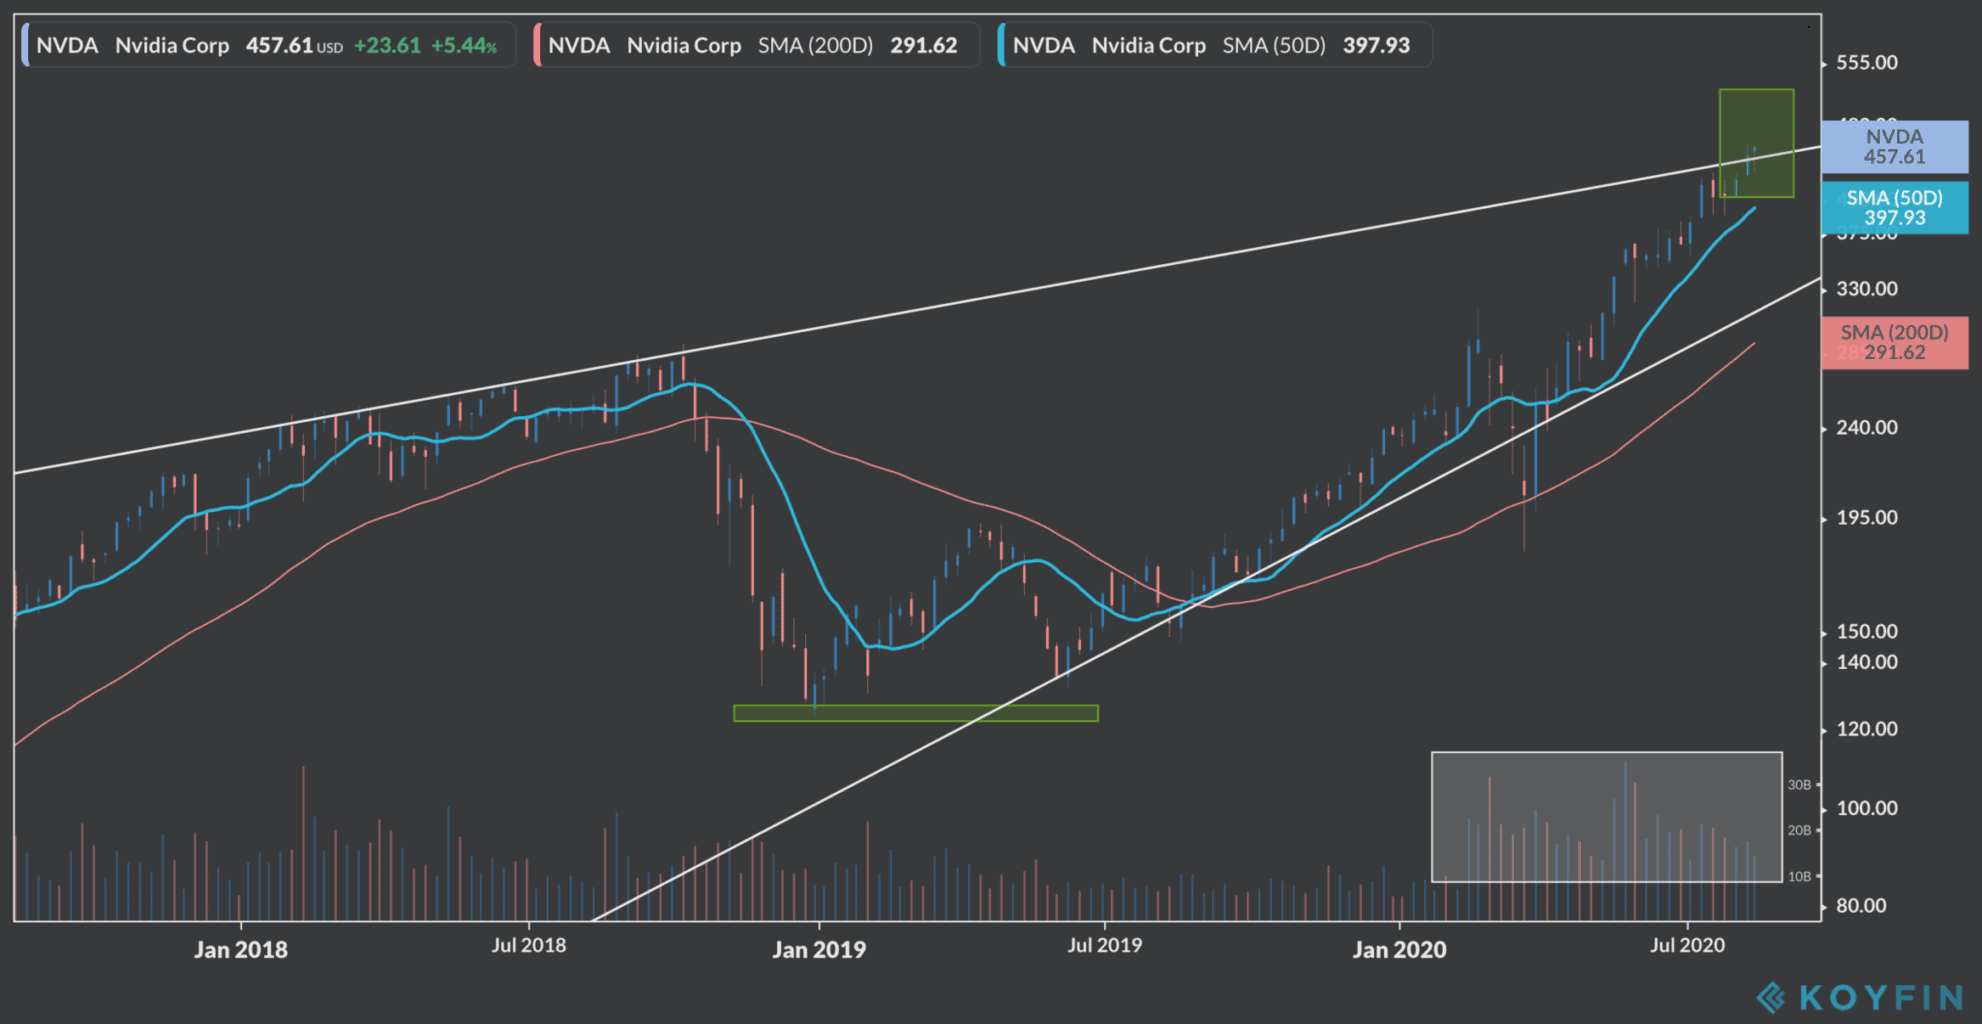Click the +23.61 price change value
The image size is (1982, 1024).
387,46
